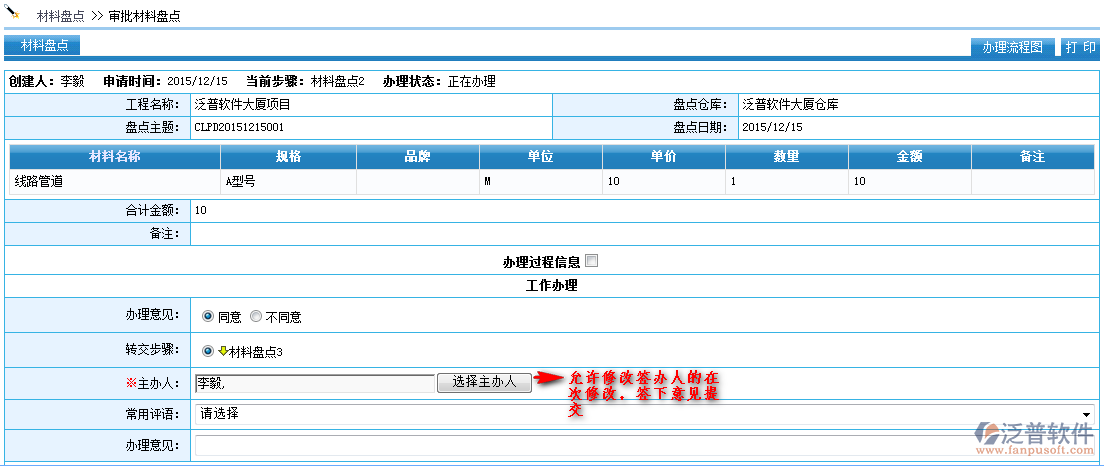Toggle the 办理过程信息 checkbox
The image size is (1104, 466).
(592, 261)
